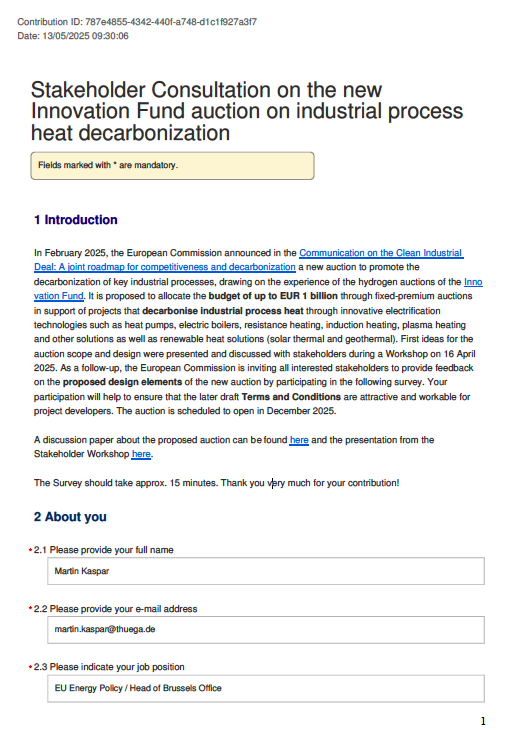505x732 pixels.
Task: Click the page number 1 at bottom
Action: pos(483,721)
